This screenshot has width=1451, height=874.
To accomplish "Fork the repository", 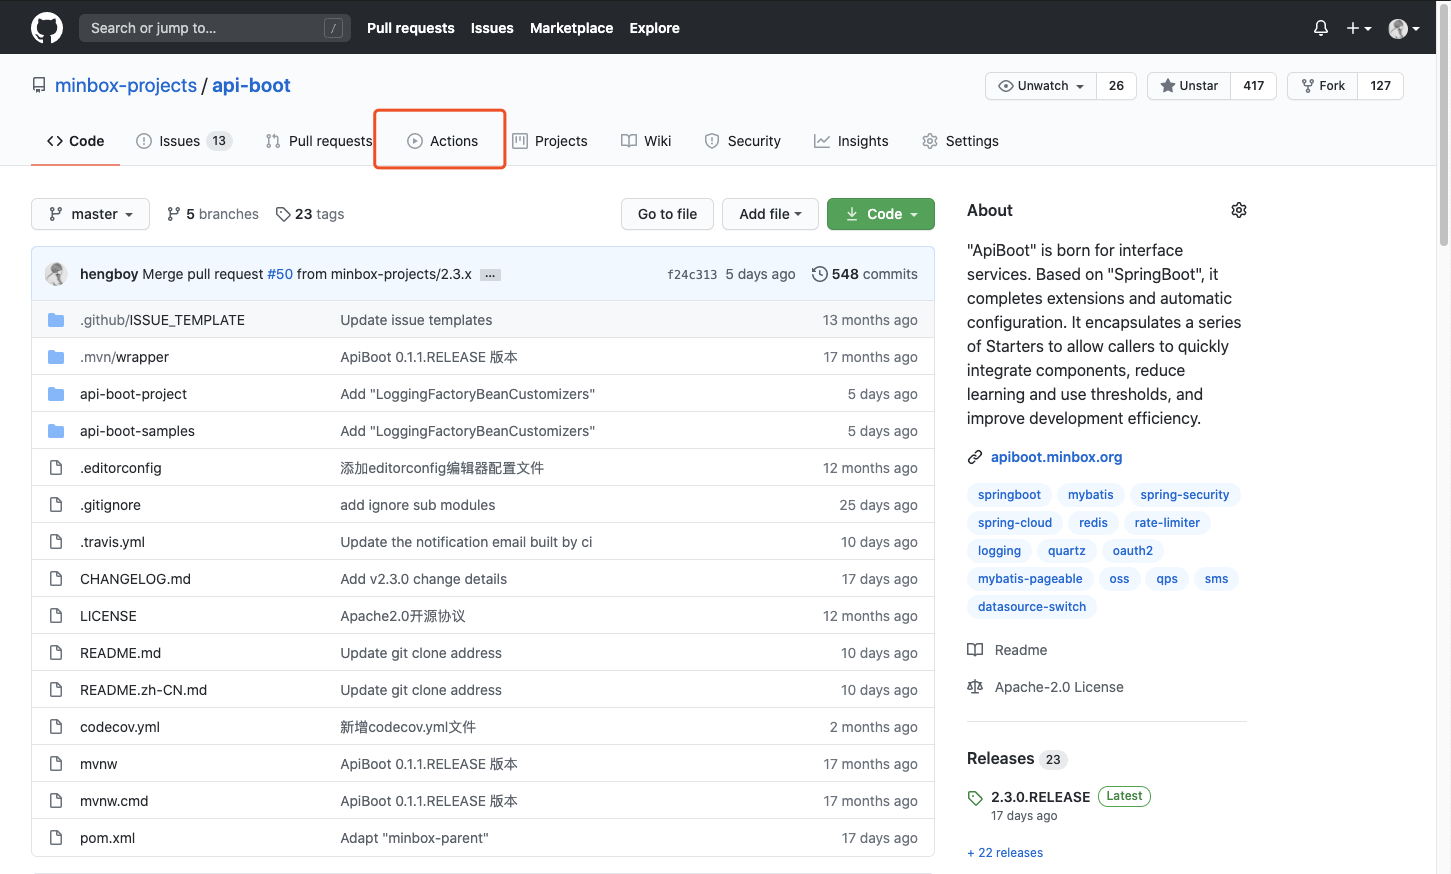I will click(1323, 86).
